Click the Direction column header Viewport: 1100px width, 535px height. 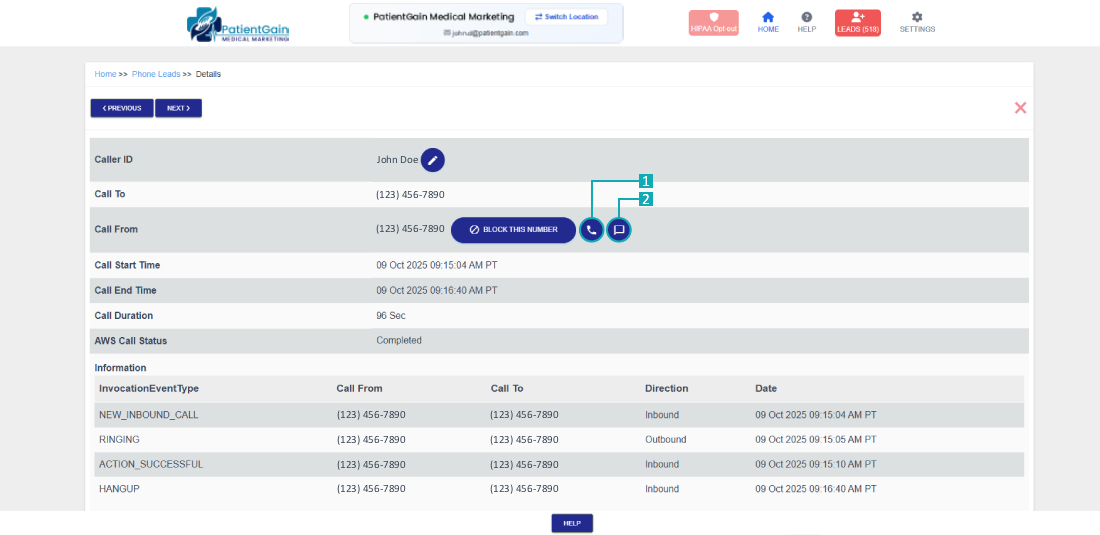pos(666,388)
